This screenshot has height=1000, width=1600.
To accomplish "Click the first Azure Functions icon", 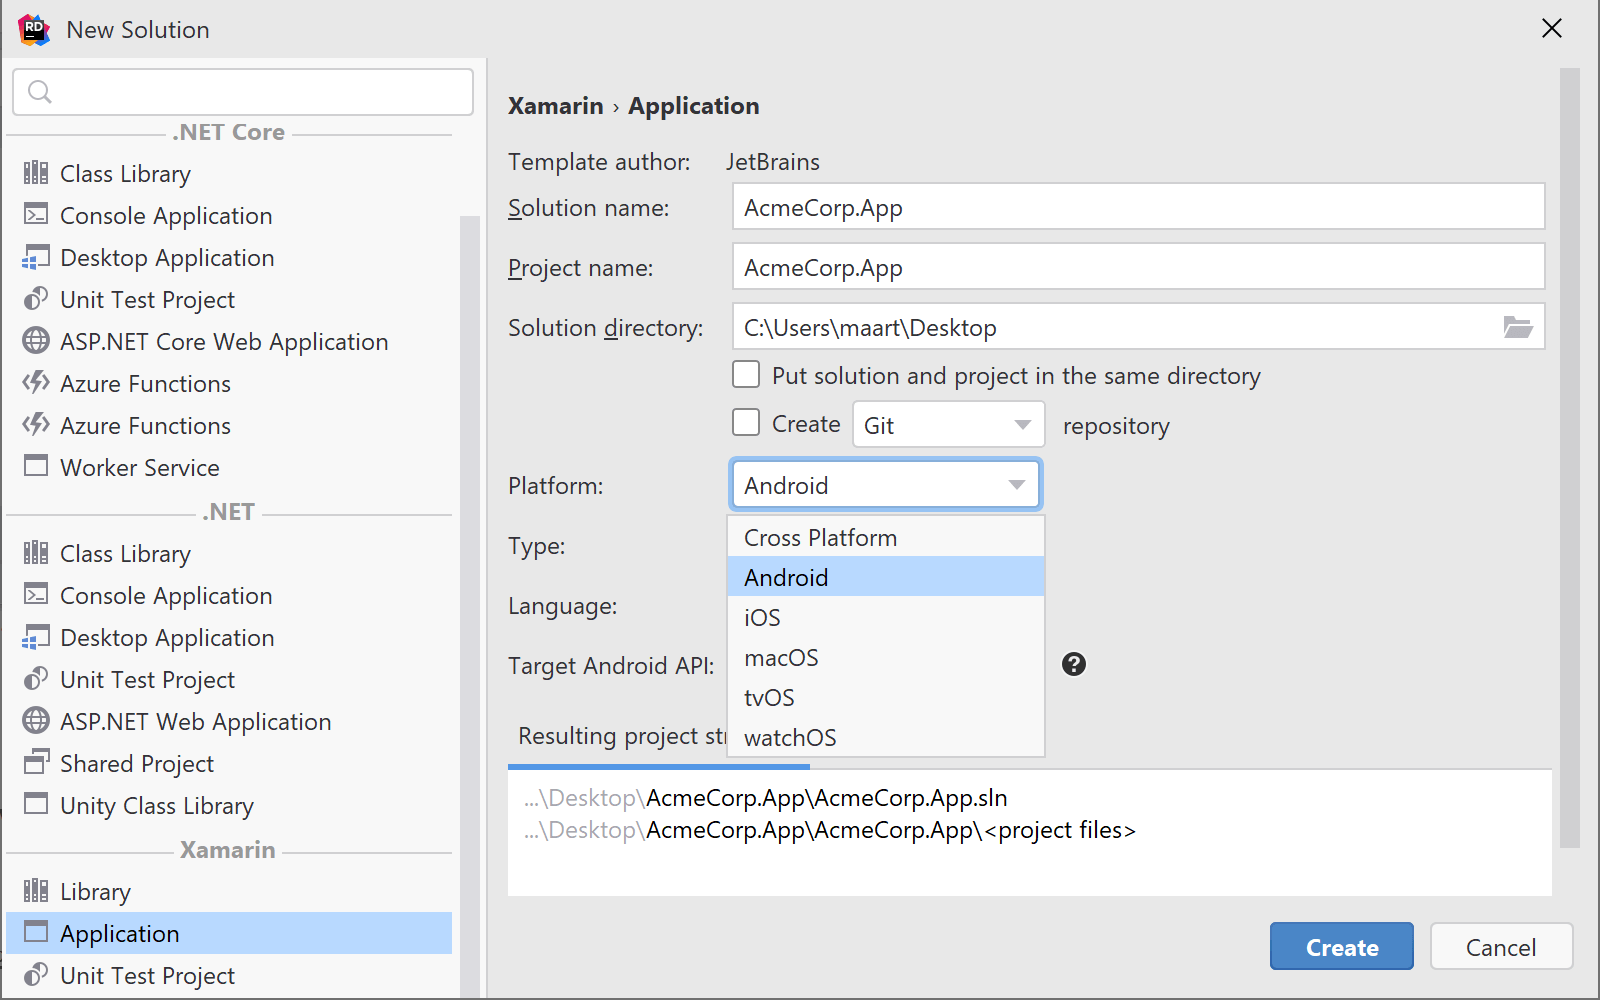I will [36, 383].
